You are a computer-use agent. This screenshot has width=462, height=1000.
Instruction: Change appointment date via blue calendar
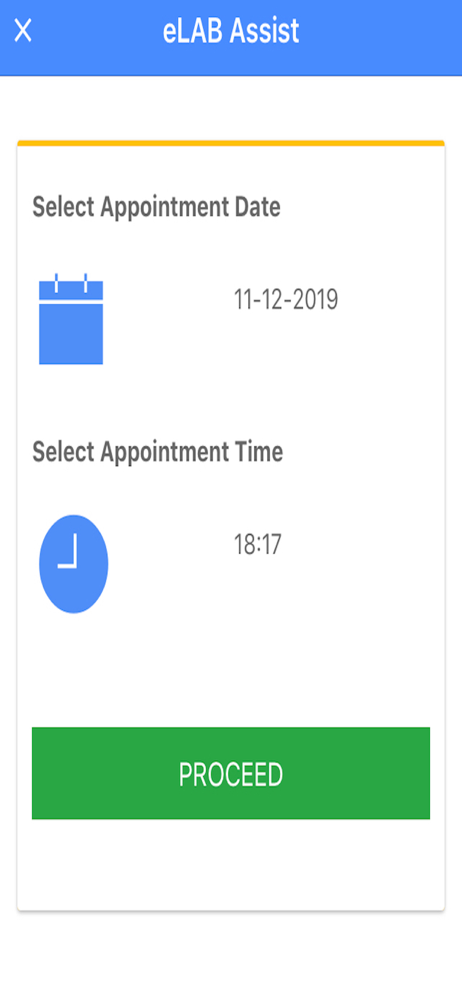tap(71, 319)
